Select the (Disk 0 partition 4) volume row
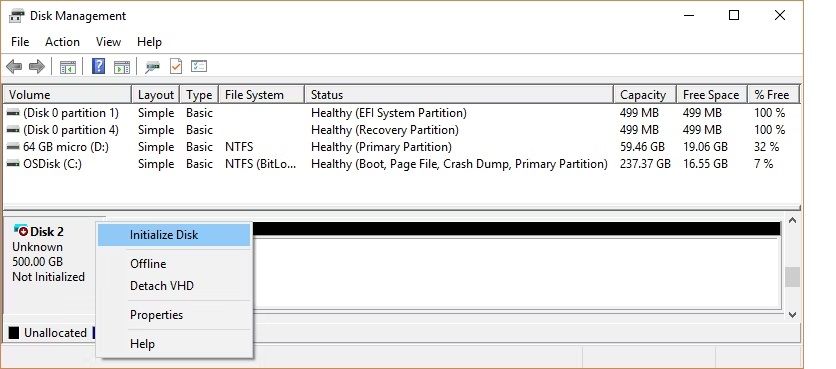This screenshot has width=836, height=369. coord(402,130)
